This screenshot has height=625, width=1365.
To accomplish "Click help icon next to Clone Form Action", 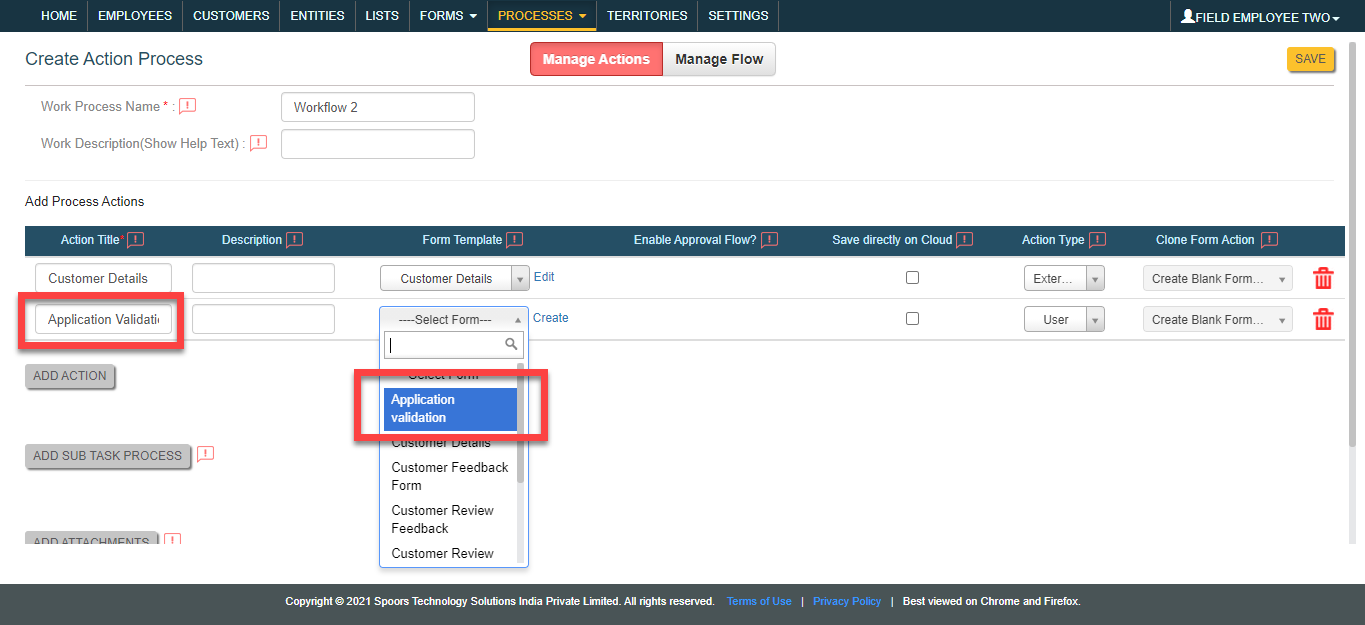I will pos(1269,240).
